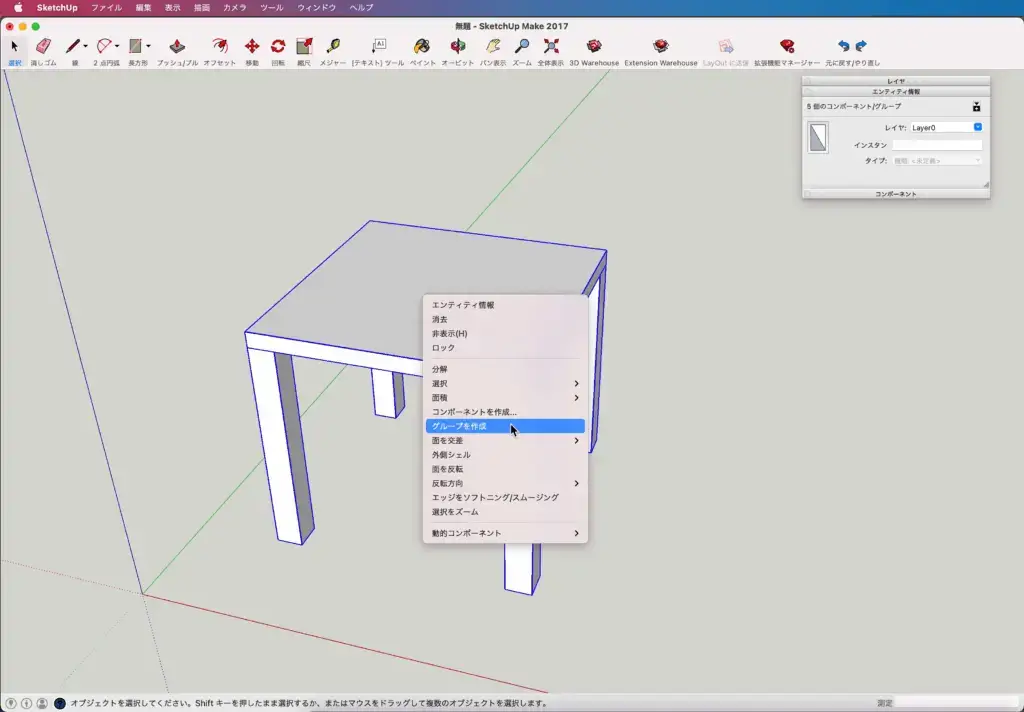Choose グループを作成 from the context menu

pos(505,427)
